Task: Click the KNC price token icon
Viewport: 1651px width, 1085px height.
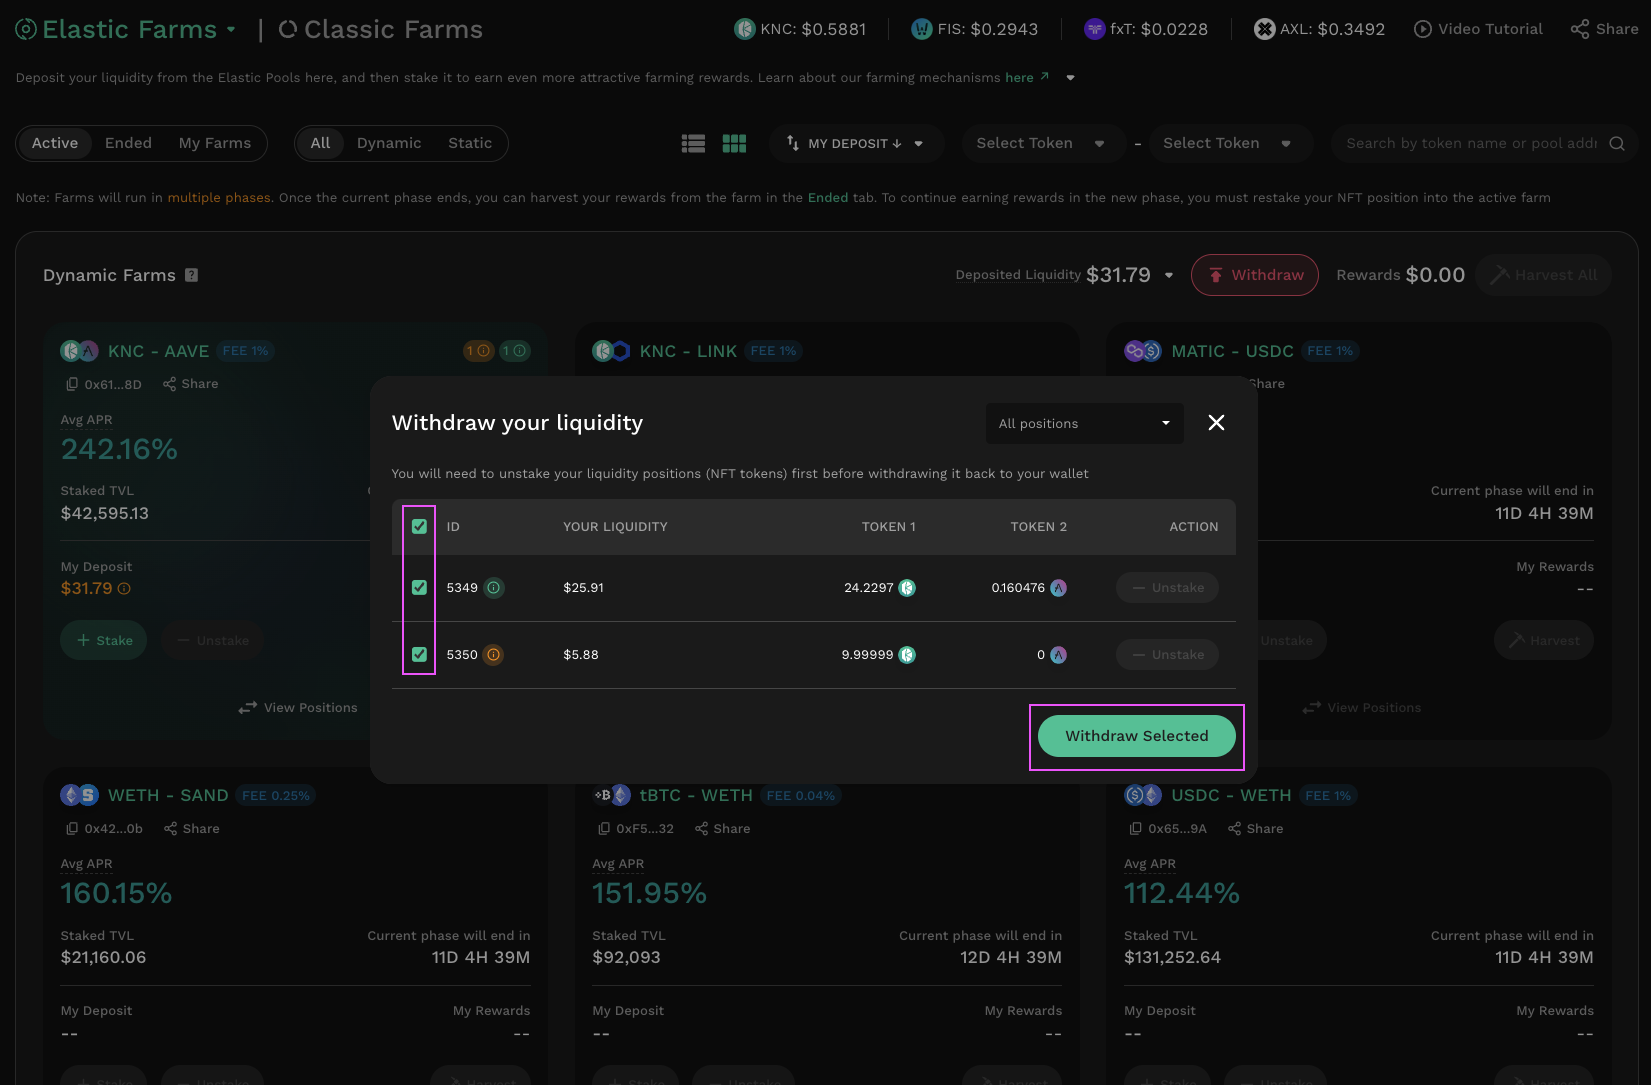Action: (x=745, y=29)
